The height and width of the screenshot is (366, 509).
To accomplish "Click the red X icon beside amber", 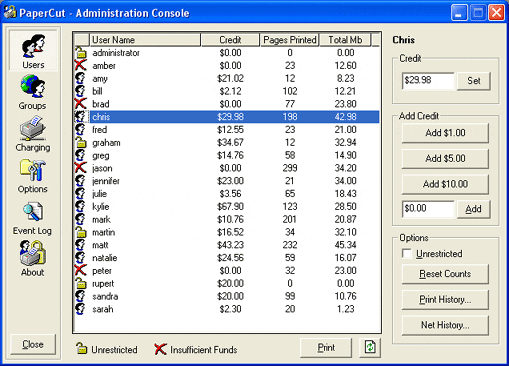I will pyautogui.click(x=80, y=65).
